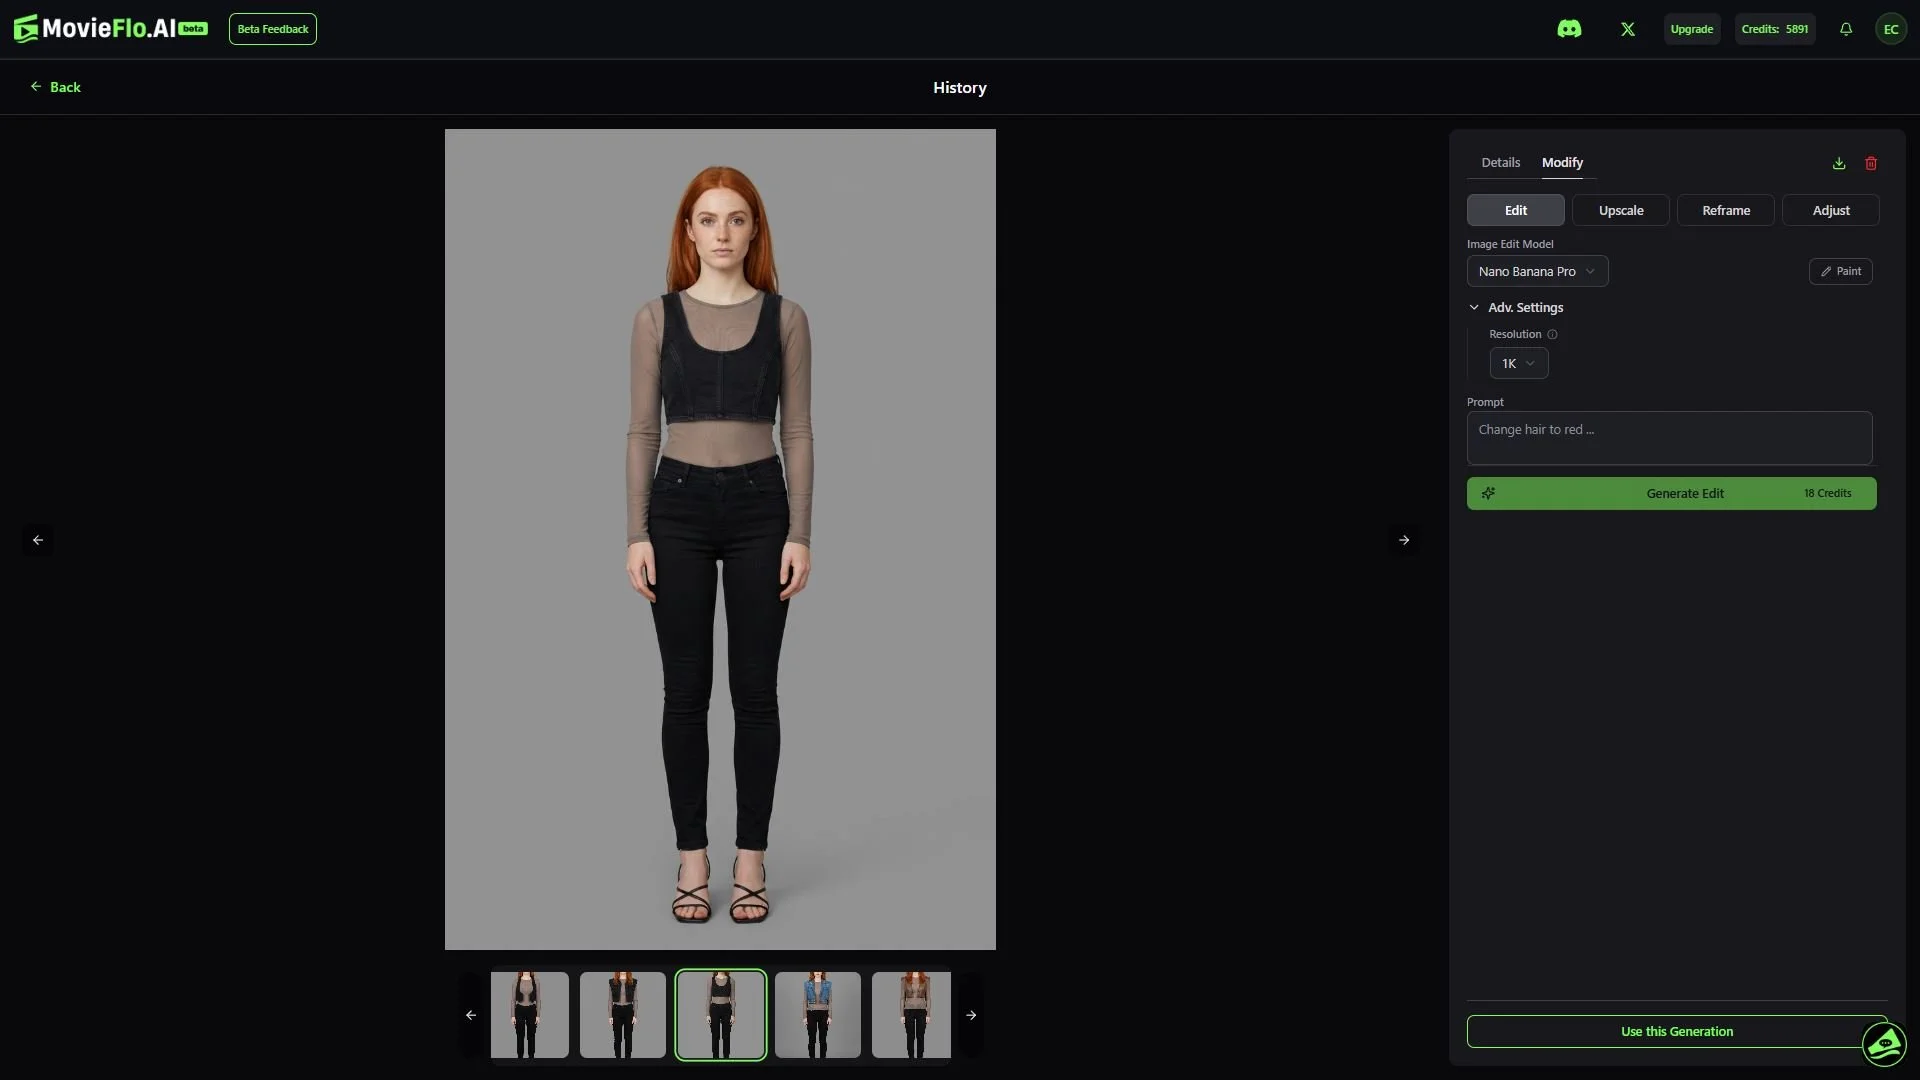Download the current generated image
Image resolution: width=1920 pixels, height=1080 pixels.
[1838, 162]
